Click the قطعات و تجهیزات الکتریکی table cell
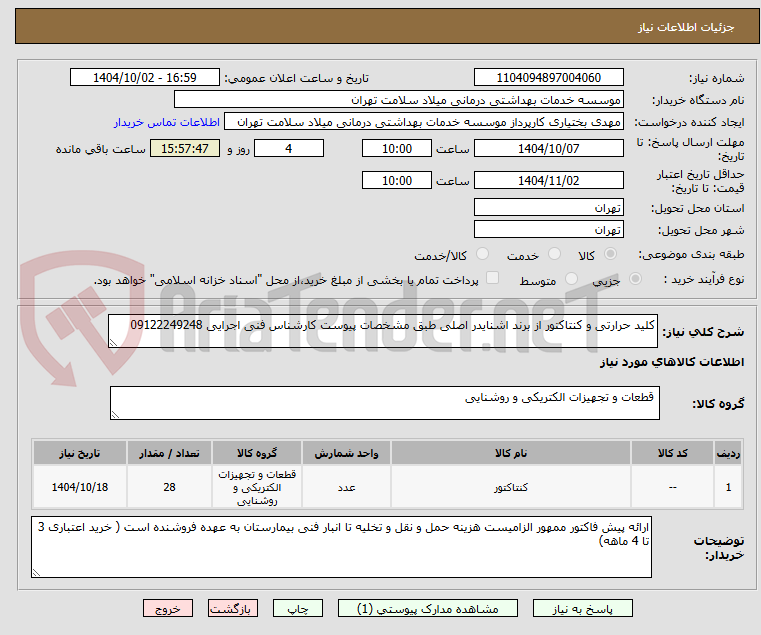Image resolution: width=761 pixels, height=635 pixels. coord(257,487)
